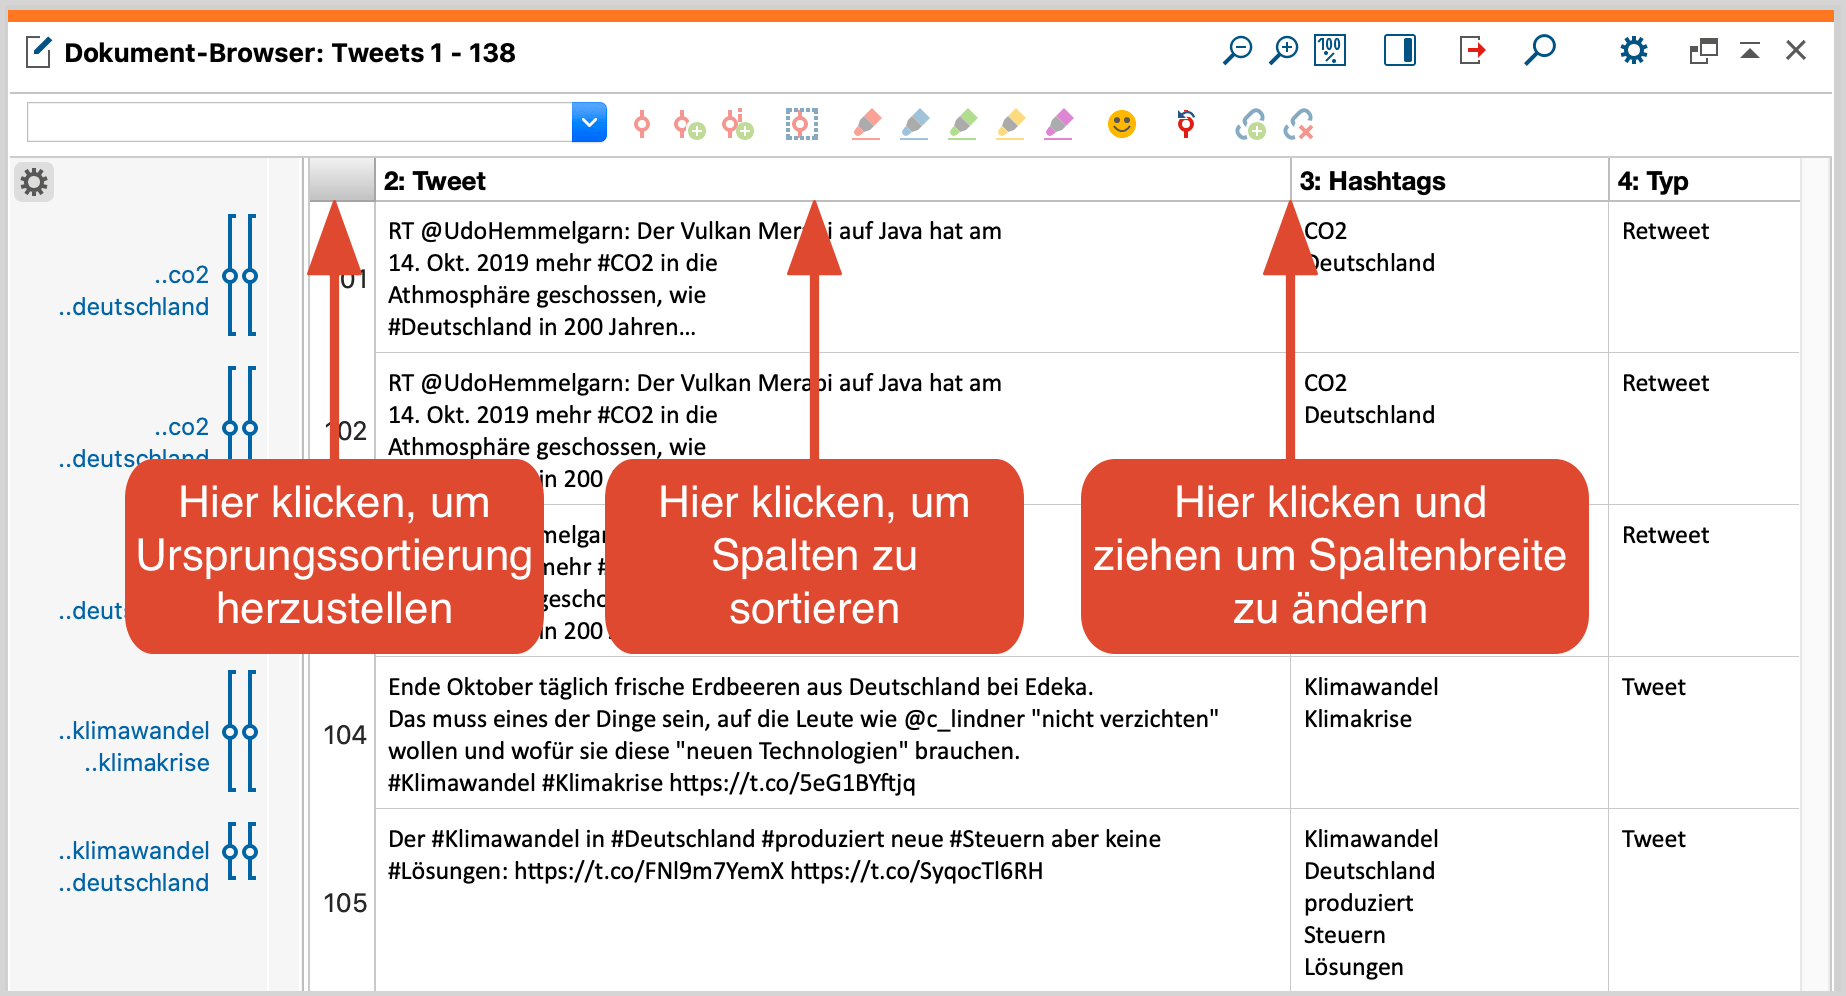Click the export document icon with red arrow
Viewport: 1846px width, 996px height.
[1472, 50]
